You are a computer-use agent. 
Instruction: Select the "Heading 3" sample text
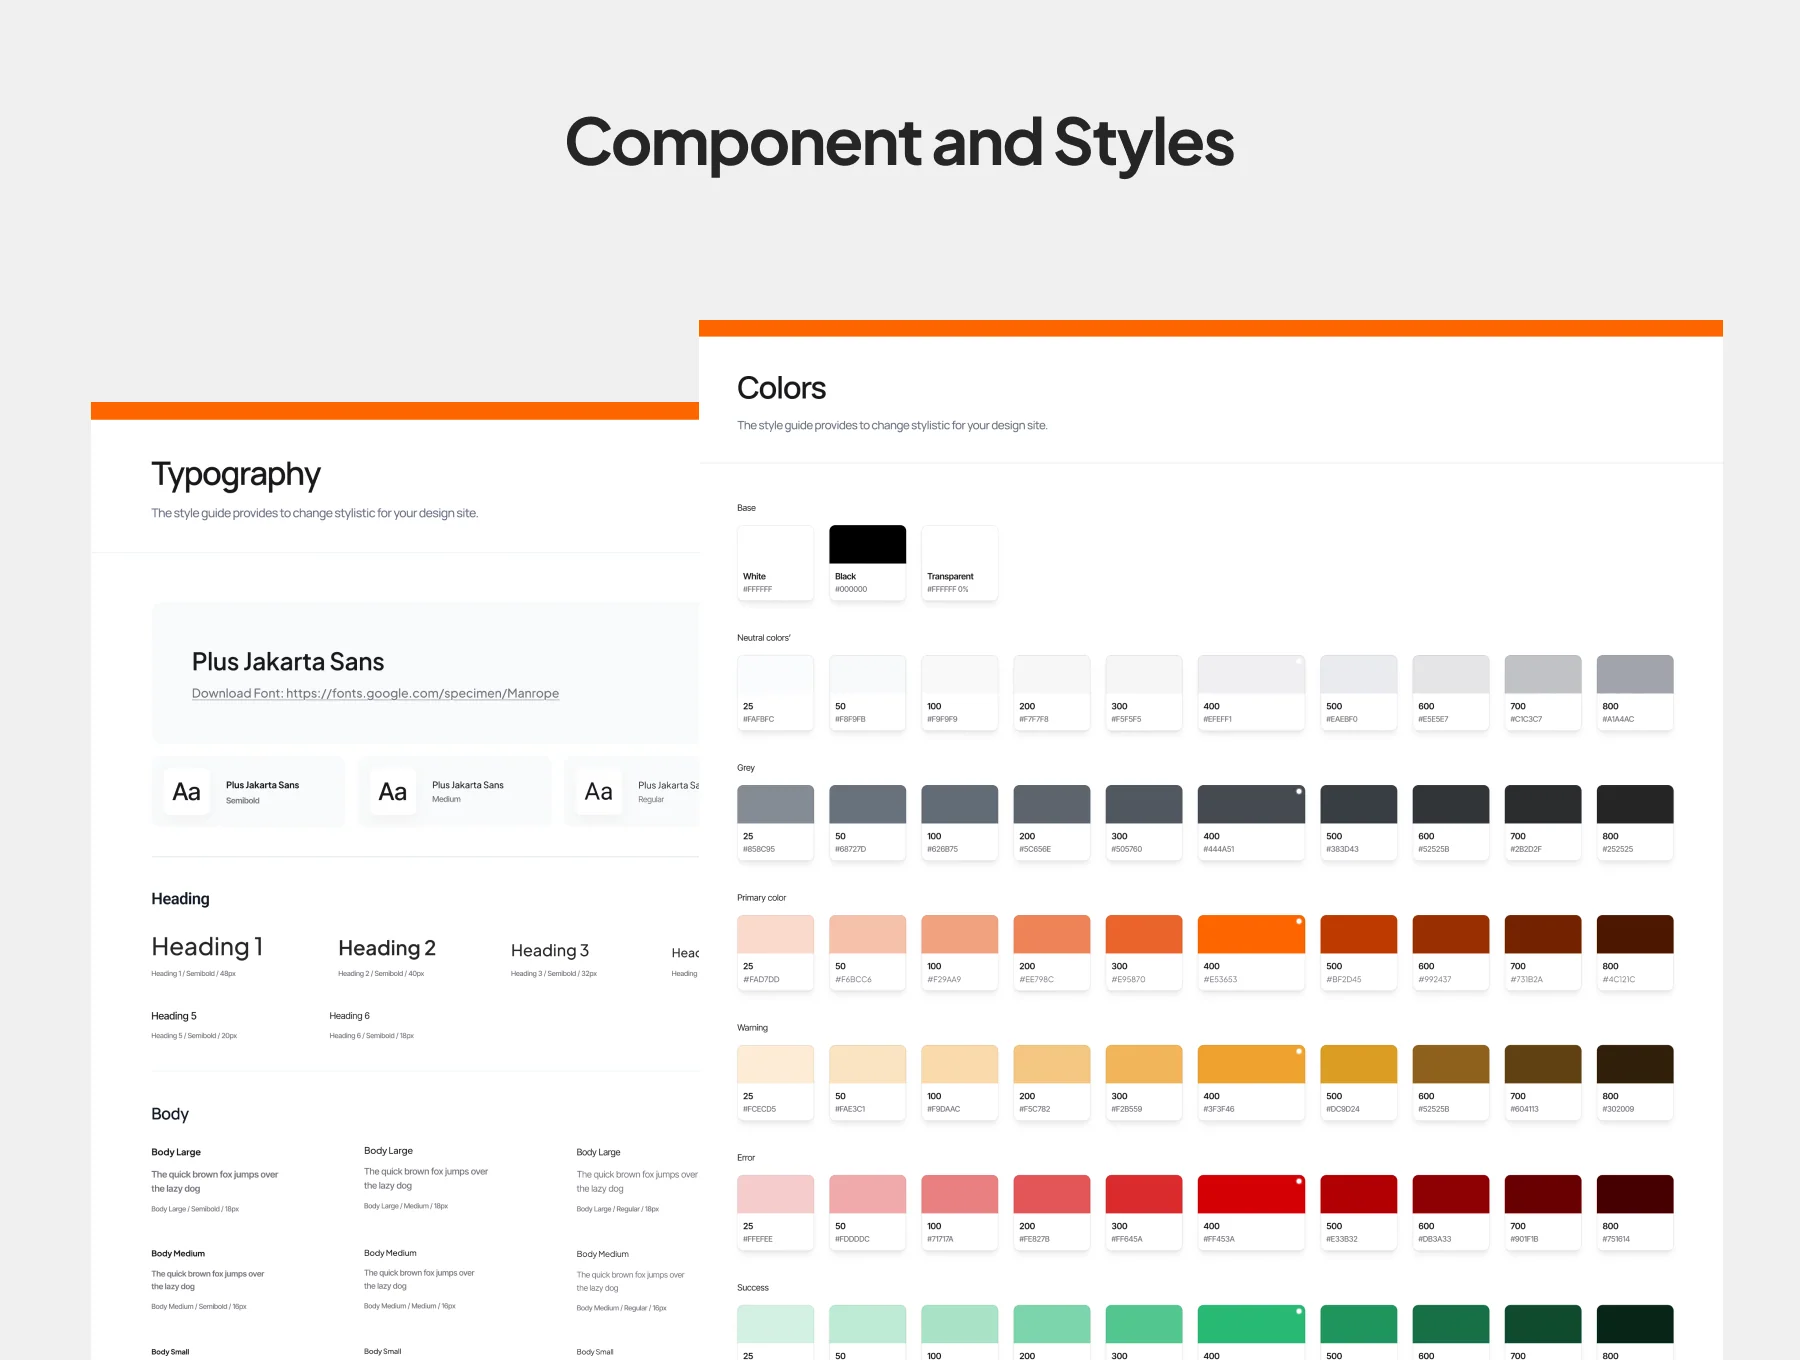coord(550,950)
